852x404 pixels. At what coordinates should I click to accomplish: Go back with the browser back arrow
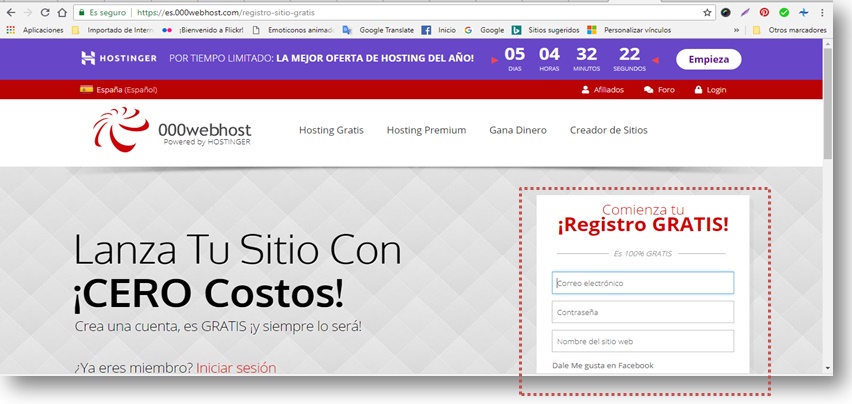pos(11,12)
